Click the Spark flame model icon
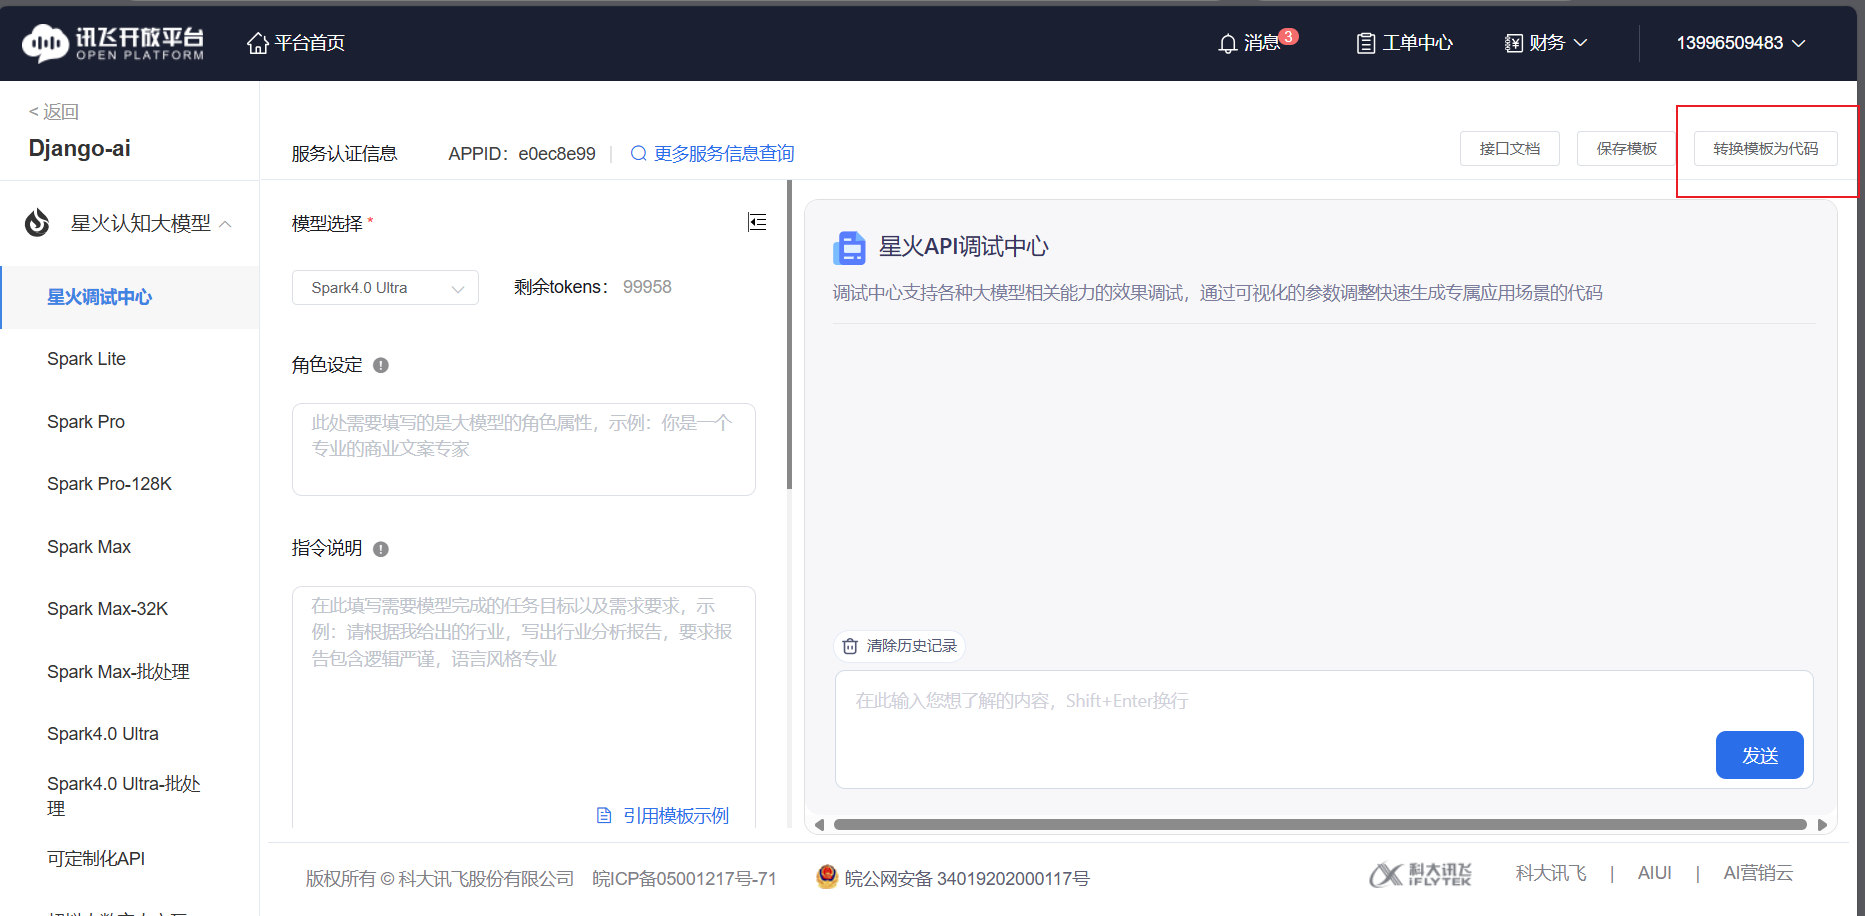 37,223
